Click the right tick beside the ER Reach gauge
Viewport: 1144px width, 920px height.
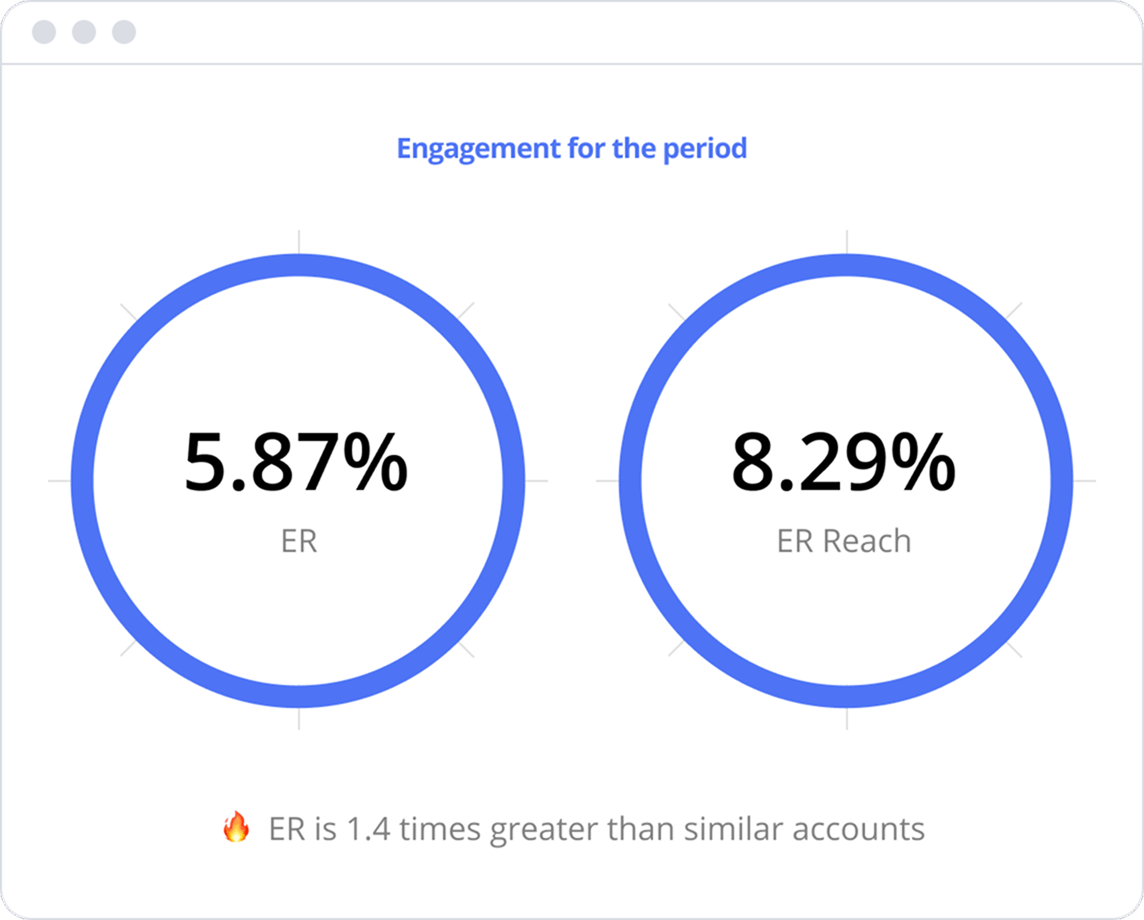click(x=1086, y=481)
